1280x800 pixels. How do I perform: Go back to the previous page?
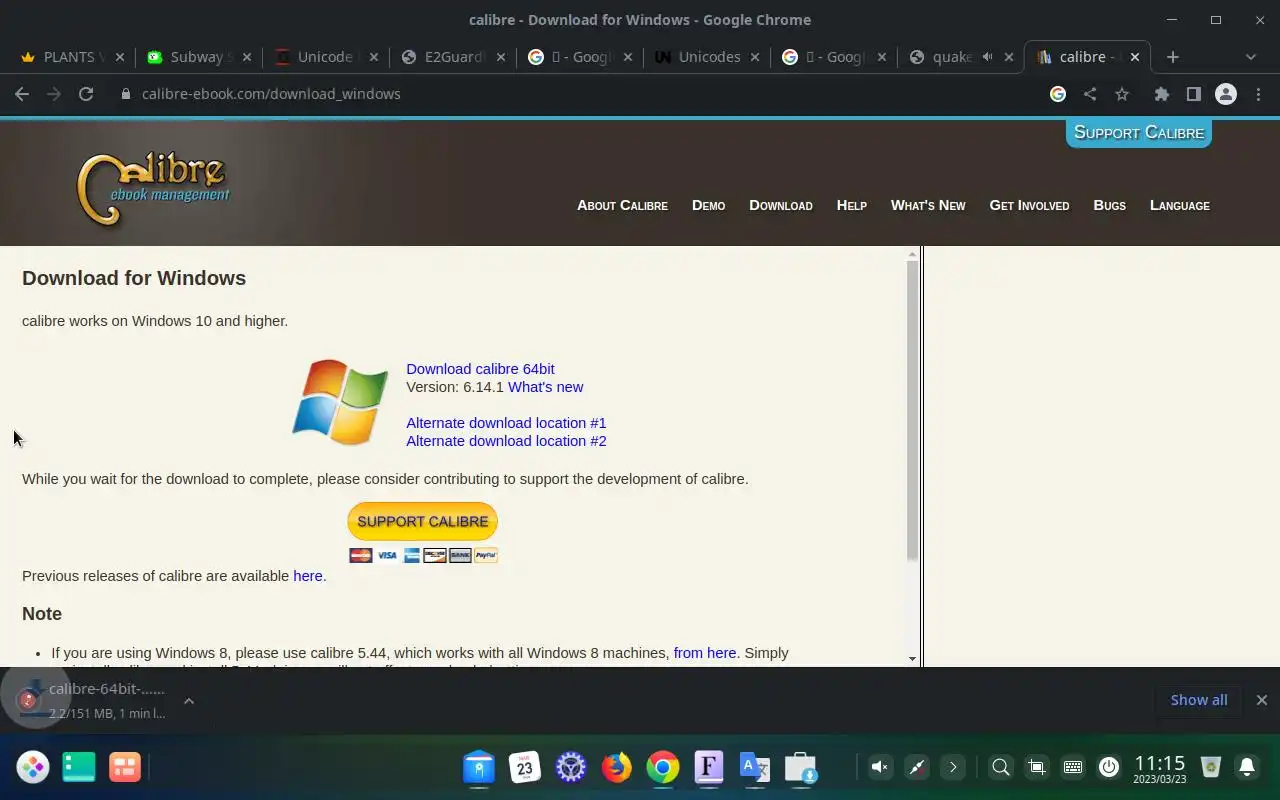click(x=22, y=94)
